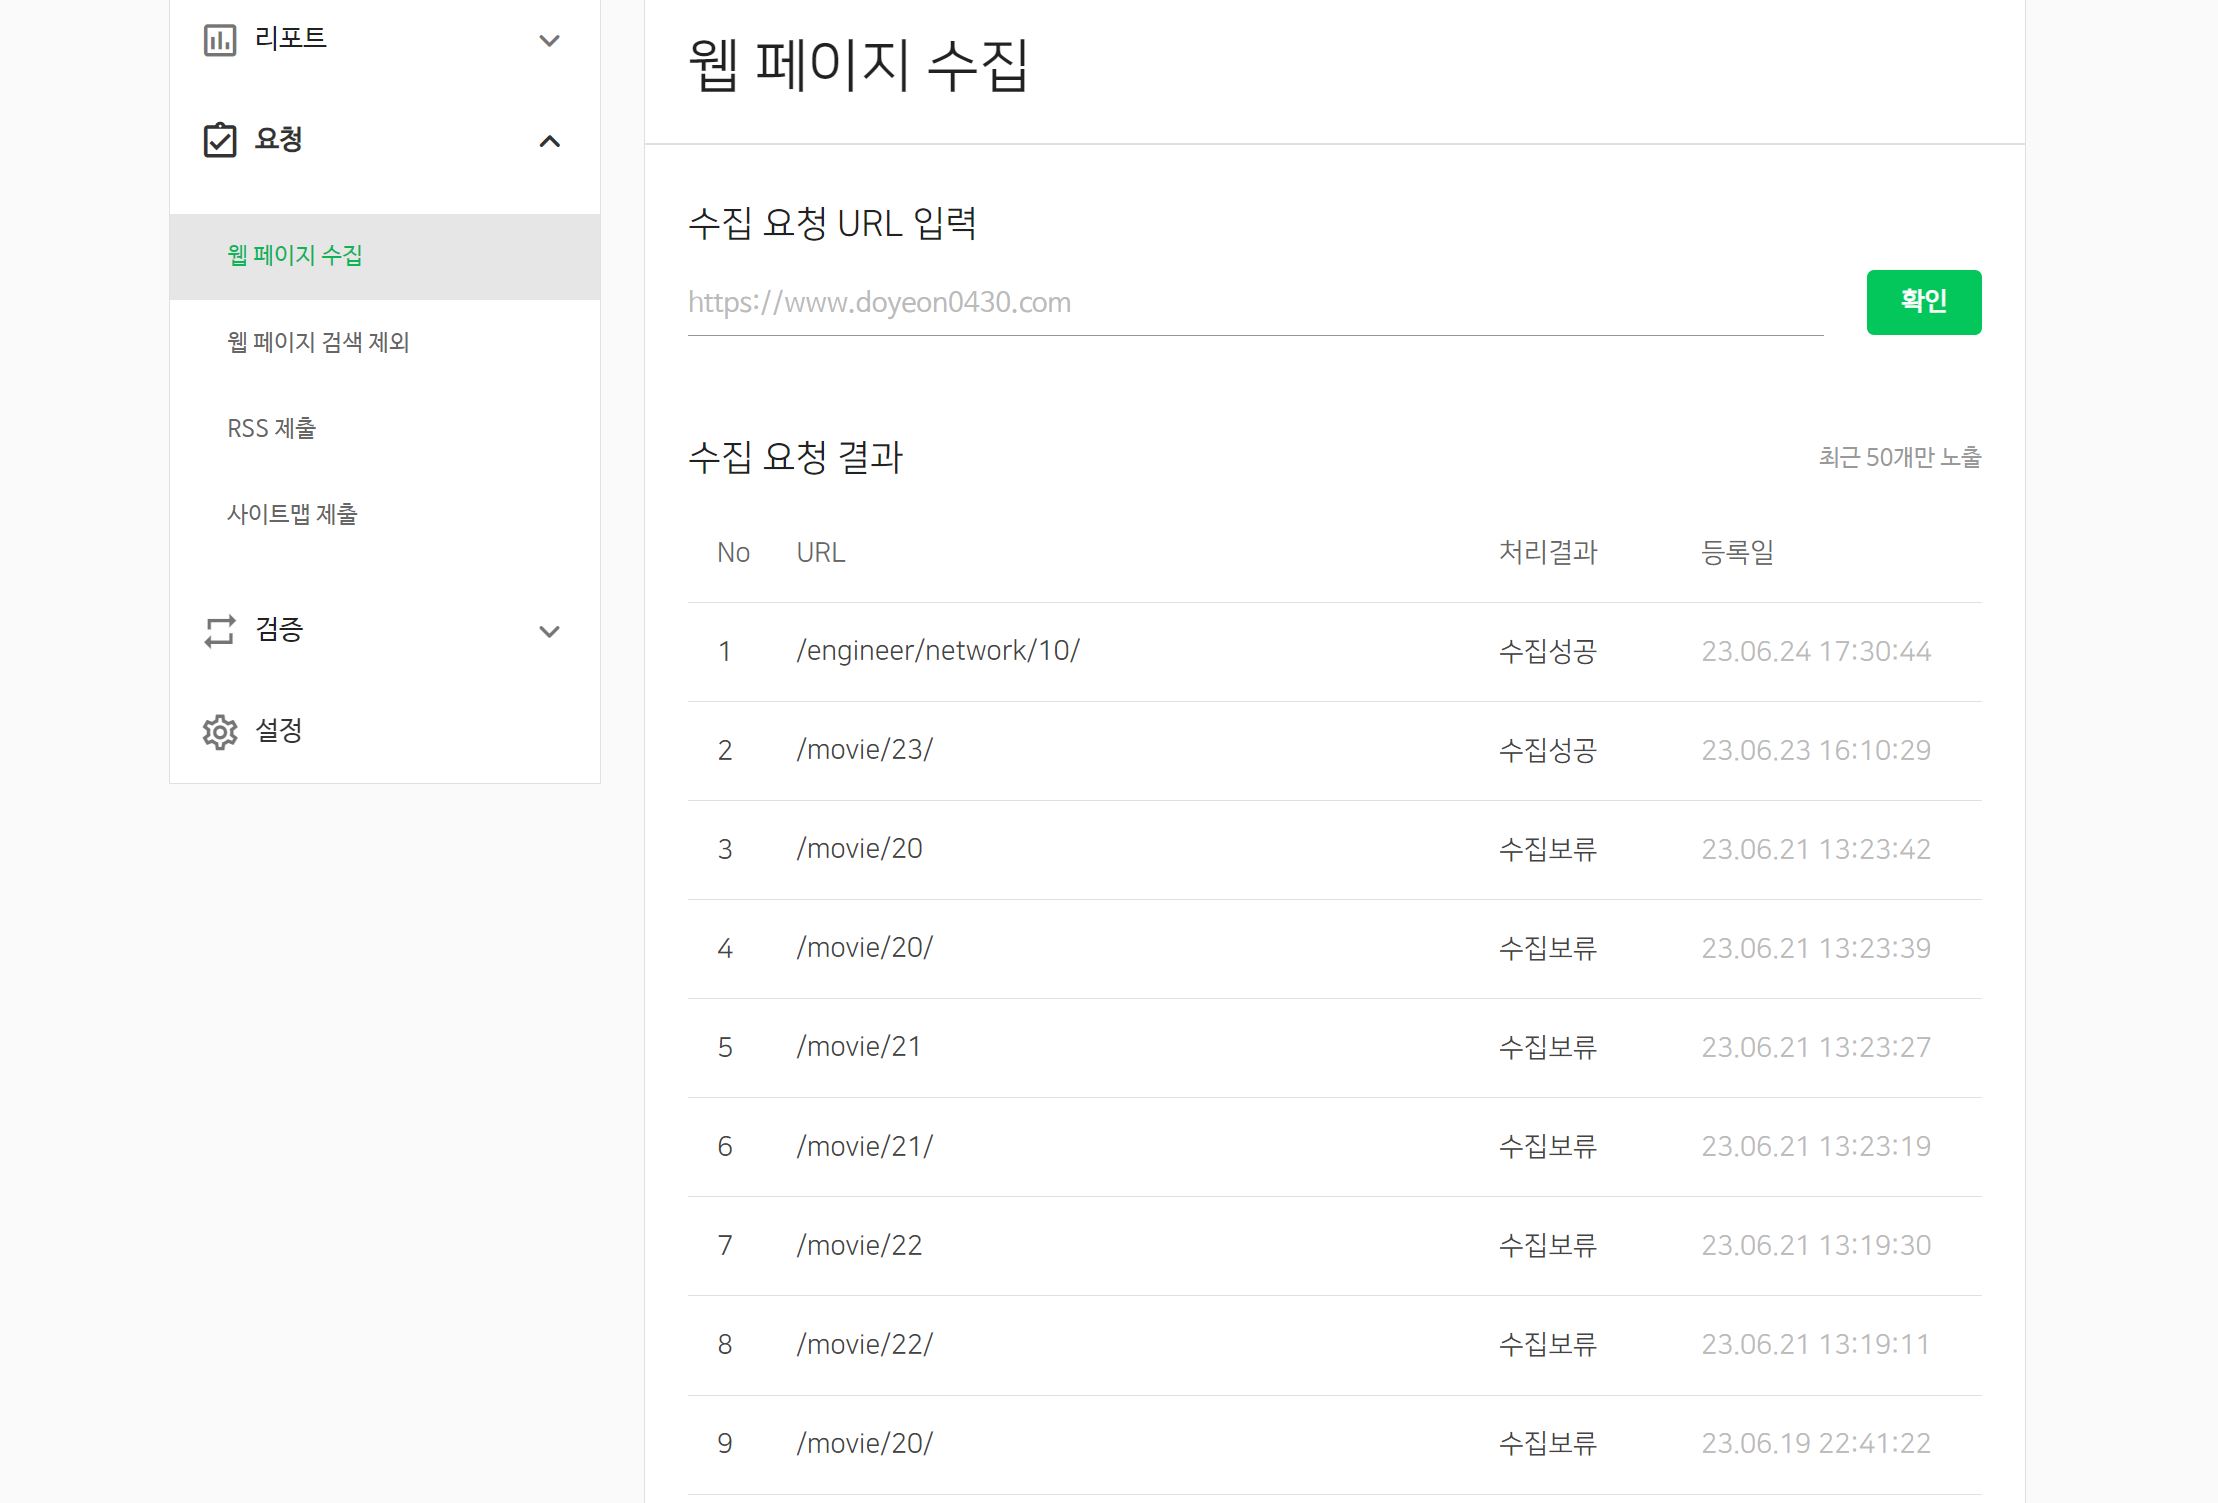Viewport: 2218px width, 1503px height.
Task: Click the 설정 gear icon
Action: (x=220, y=732)
